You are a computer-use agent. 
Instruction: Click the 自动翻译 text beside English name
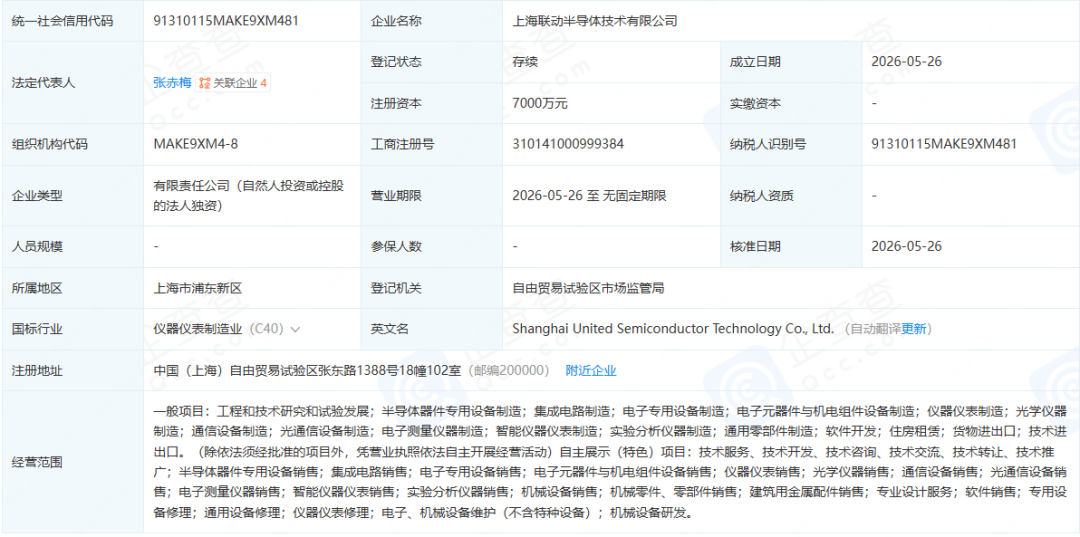point(876,328)
